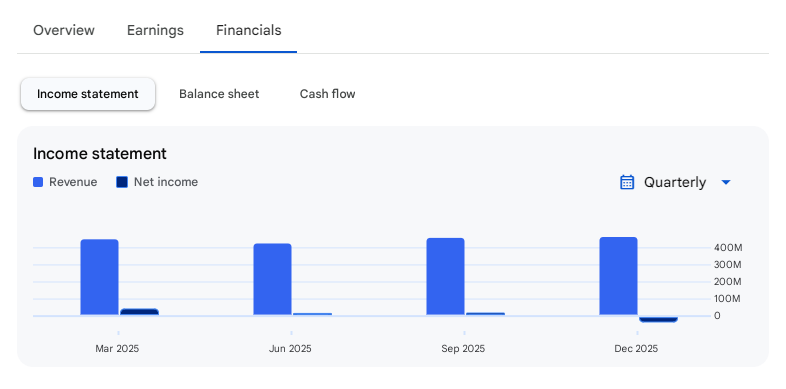Click the Dec 2025 axis label
The width and height of the screenshot is (786, 389).
click(x=636, y=349)
